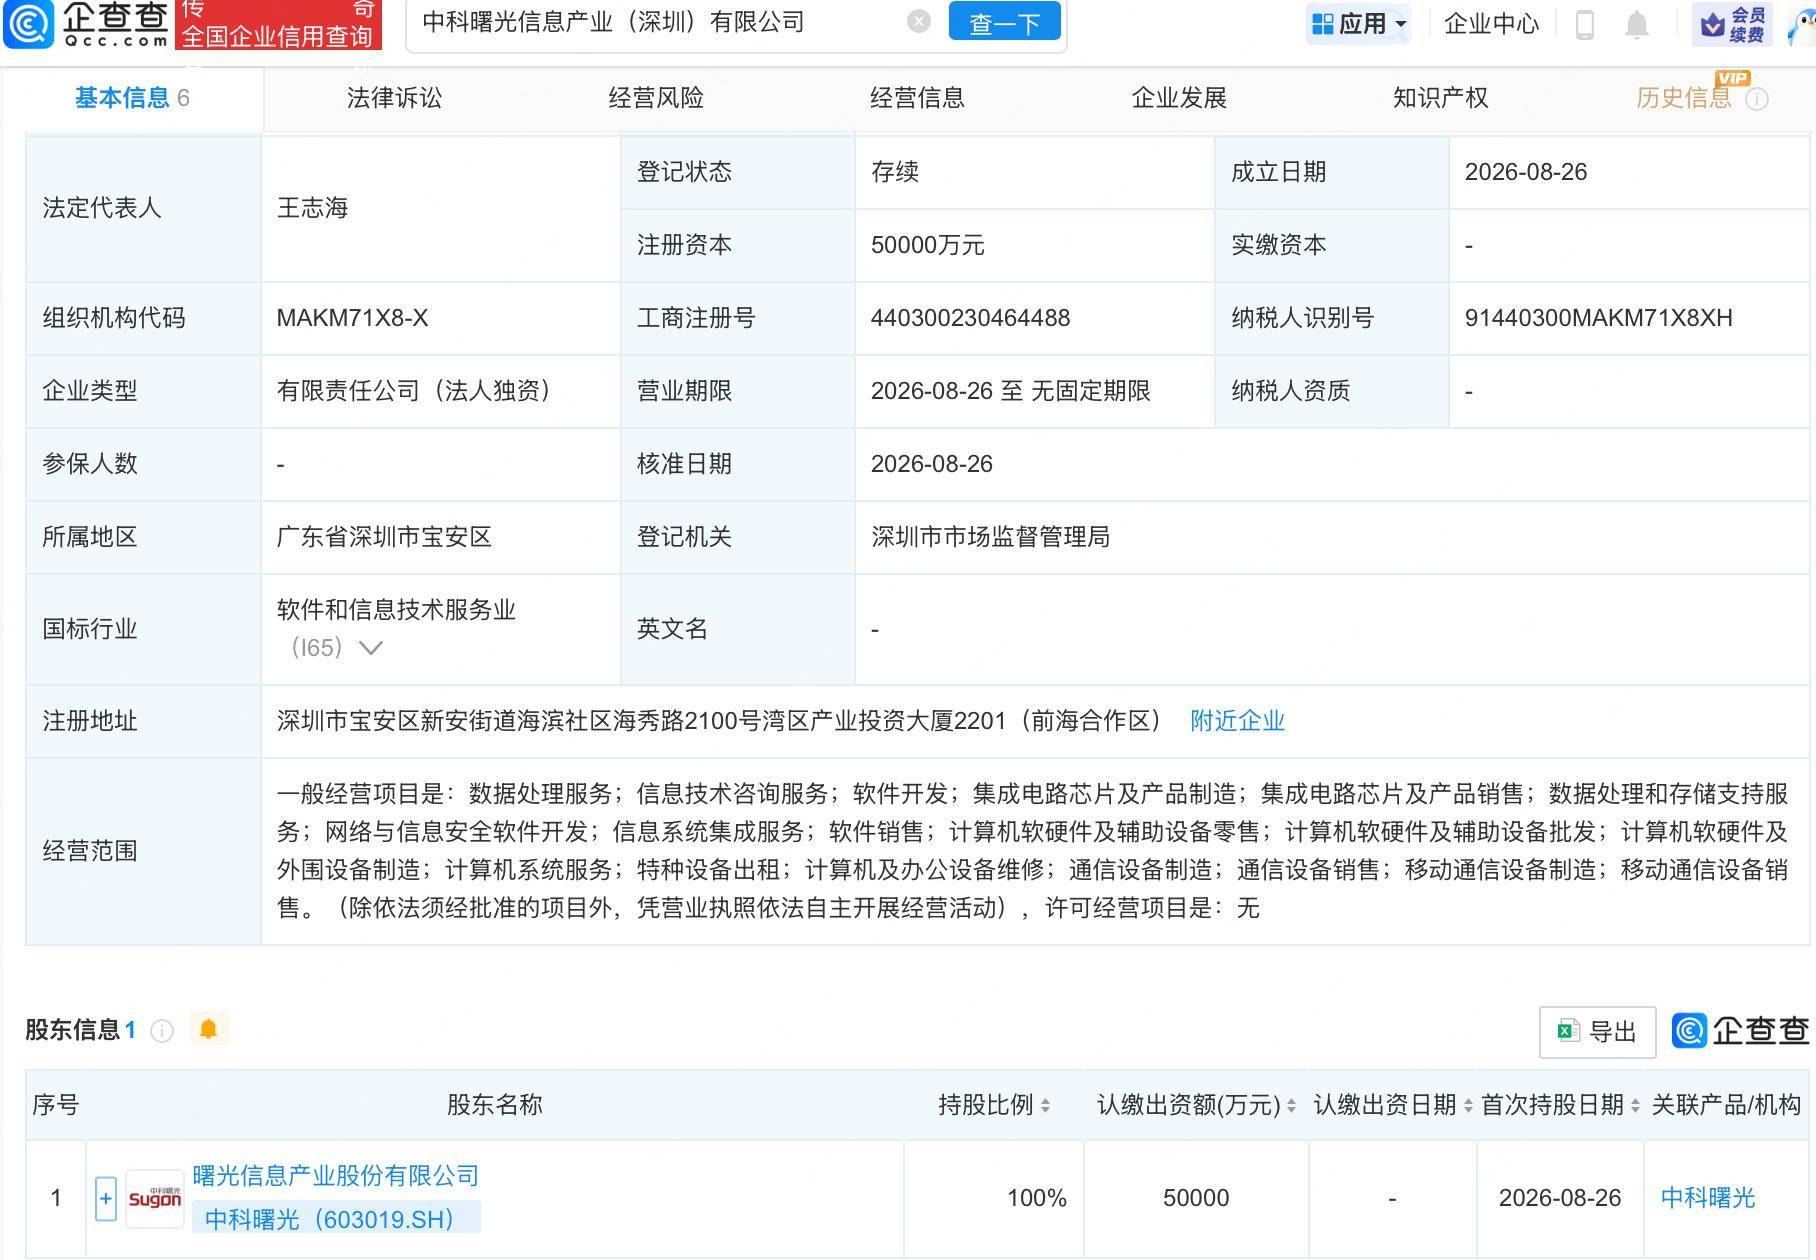Click the 查一下 search button
This screenshot has height=1260, width=1816.
pyautogui.click(x=1004, y=22)
